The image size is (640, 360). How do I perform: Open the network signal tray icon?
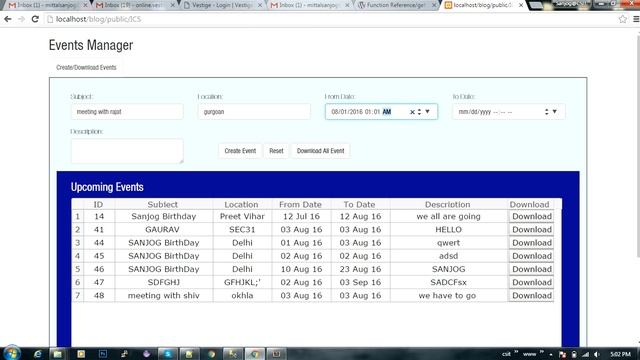point(585,354)
